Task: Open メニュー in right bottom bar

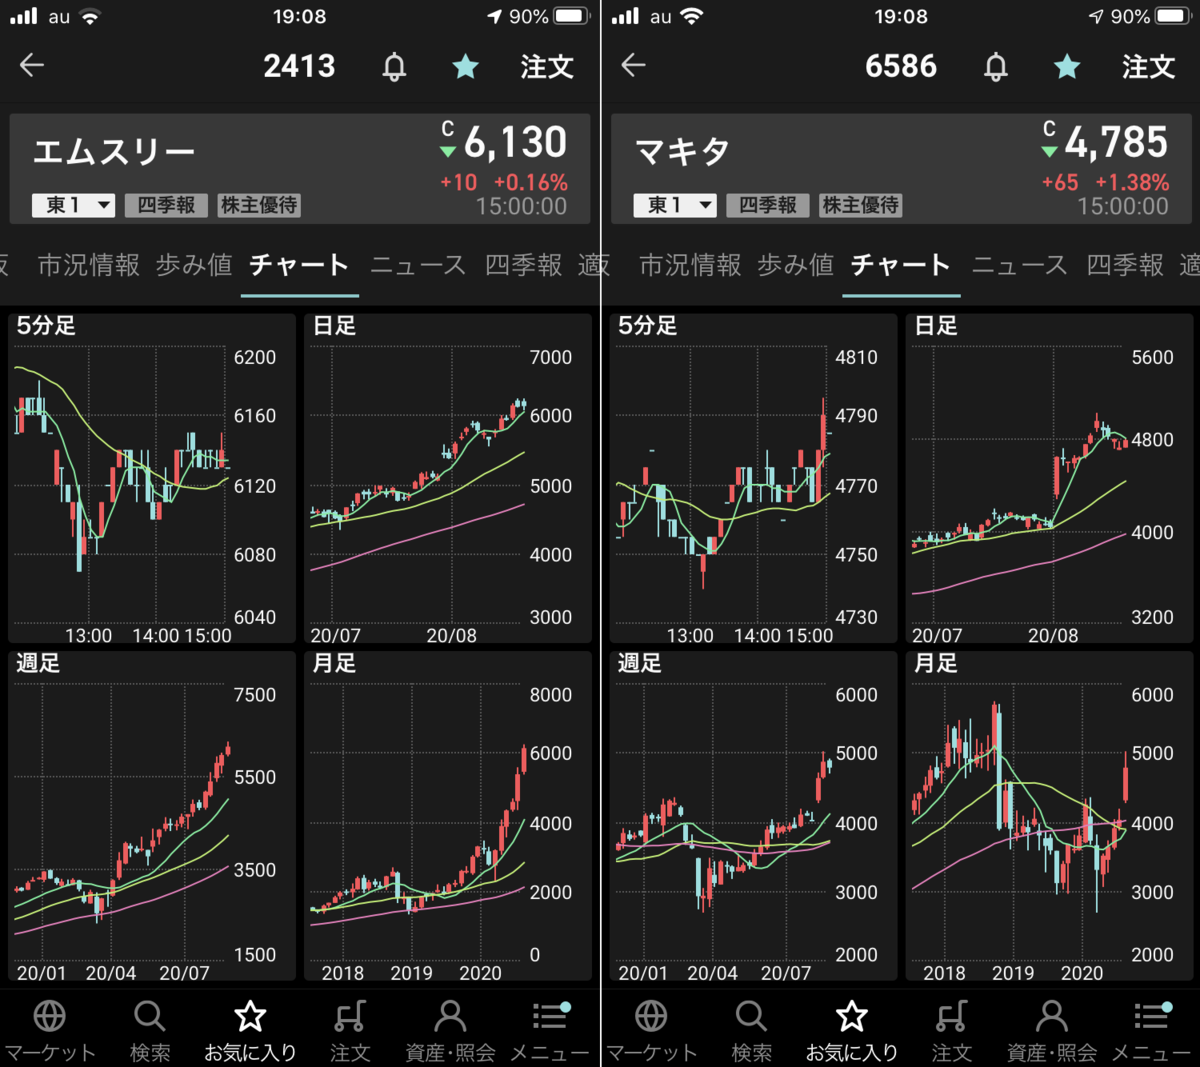Action: [1152, 1030]
